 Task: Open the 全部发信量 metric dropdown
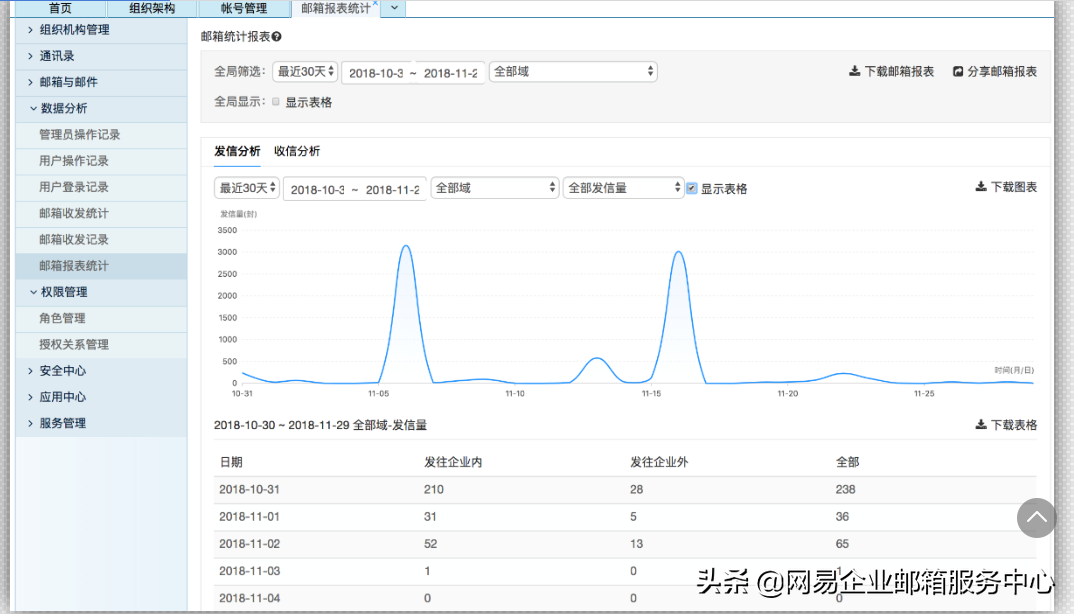tap(622, 187)
